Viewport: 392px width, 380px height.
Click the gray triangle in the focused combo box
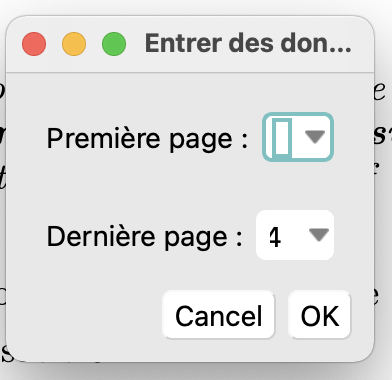pos(315,137)
